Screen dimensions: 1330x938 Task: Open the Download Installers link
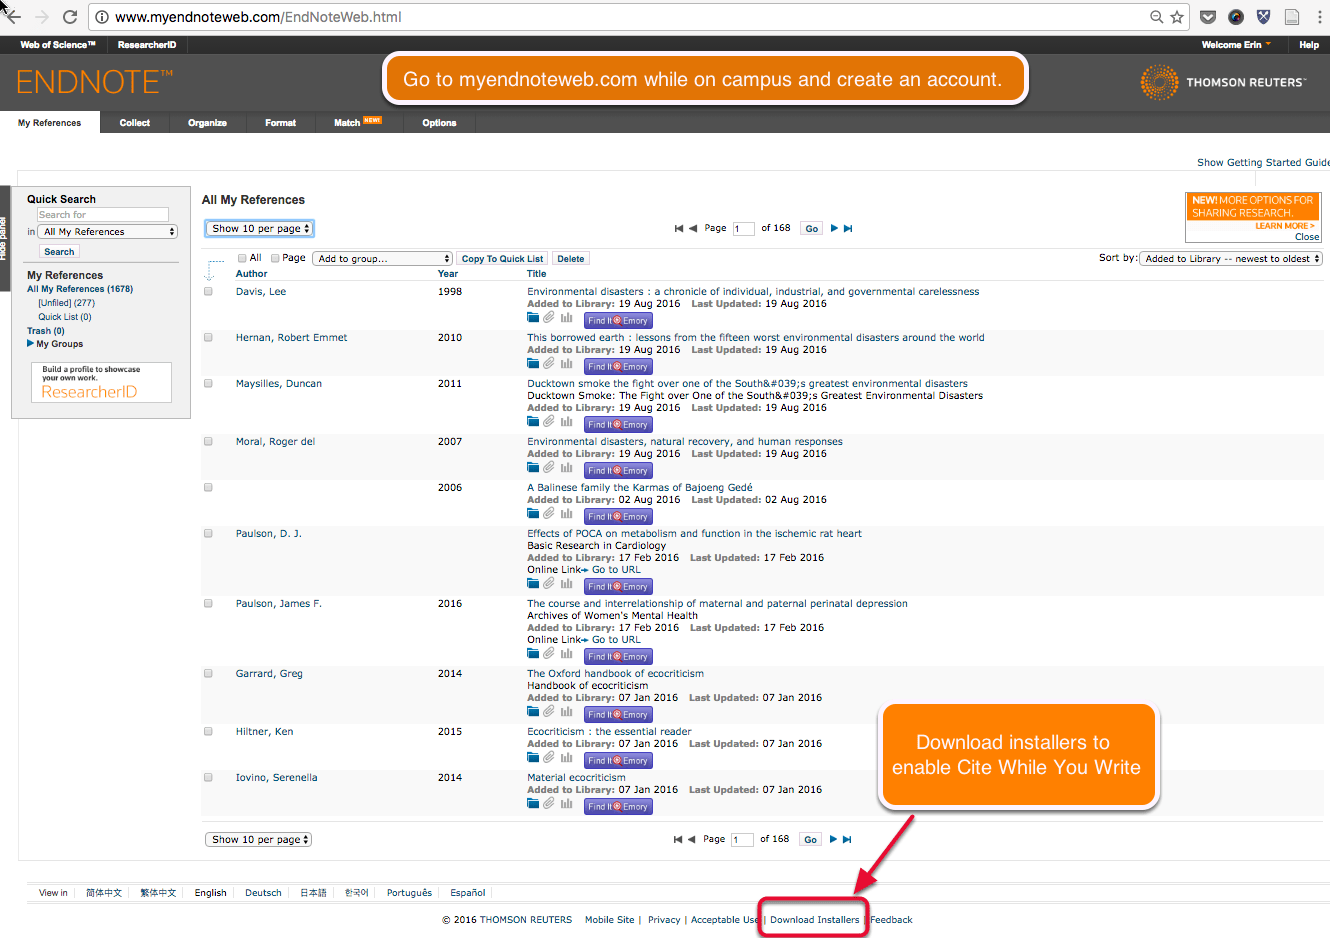tap(814, 920)
